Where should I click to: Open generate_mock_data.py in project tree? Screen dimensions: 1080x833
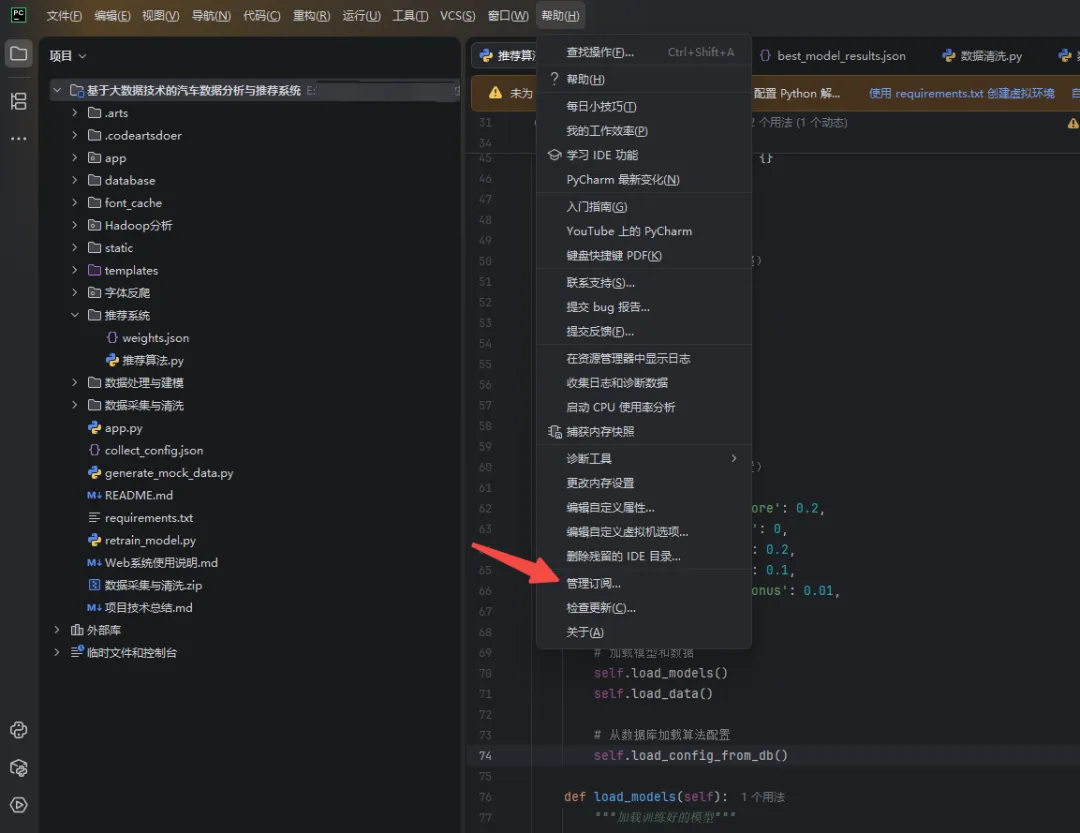(x=169, y=473)
